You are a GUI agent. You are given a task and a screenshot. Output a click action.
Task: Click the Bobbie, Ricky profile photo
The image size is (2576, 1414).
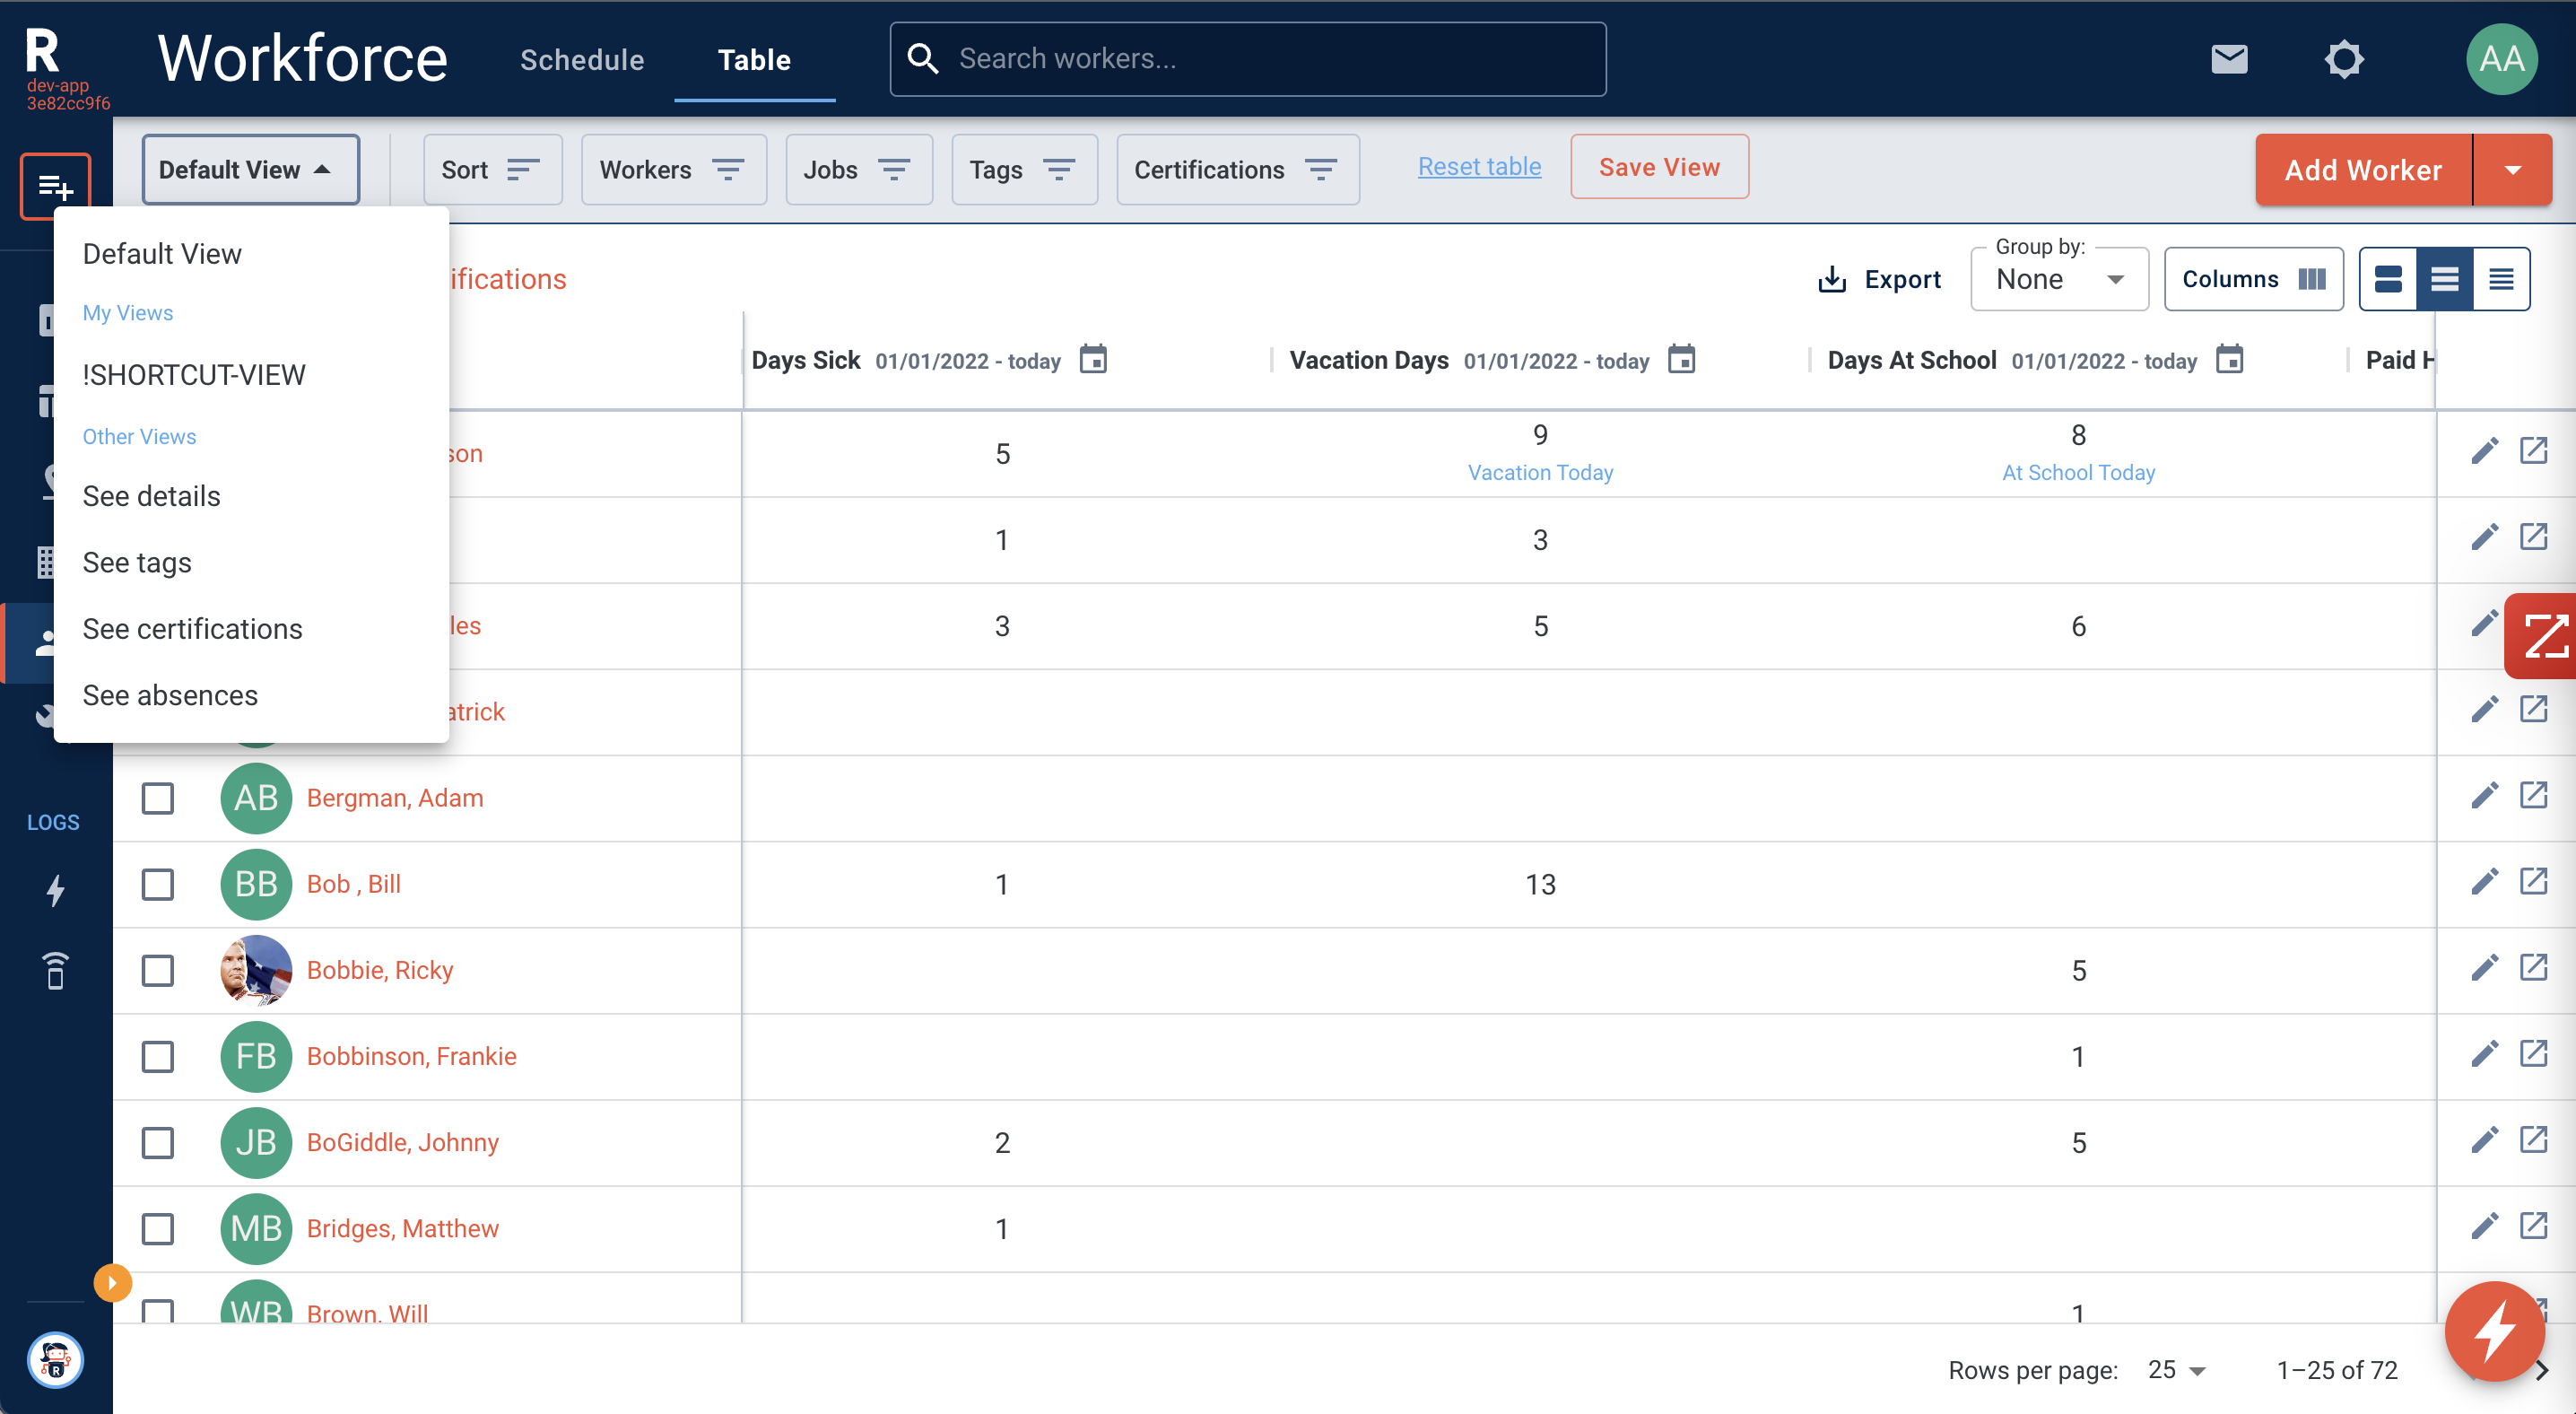tap(256, 970)
